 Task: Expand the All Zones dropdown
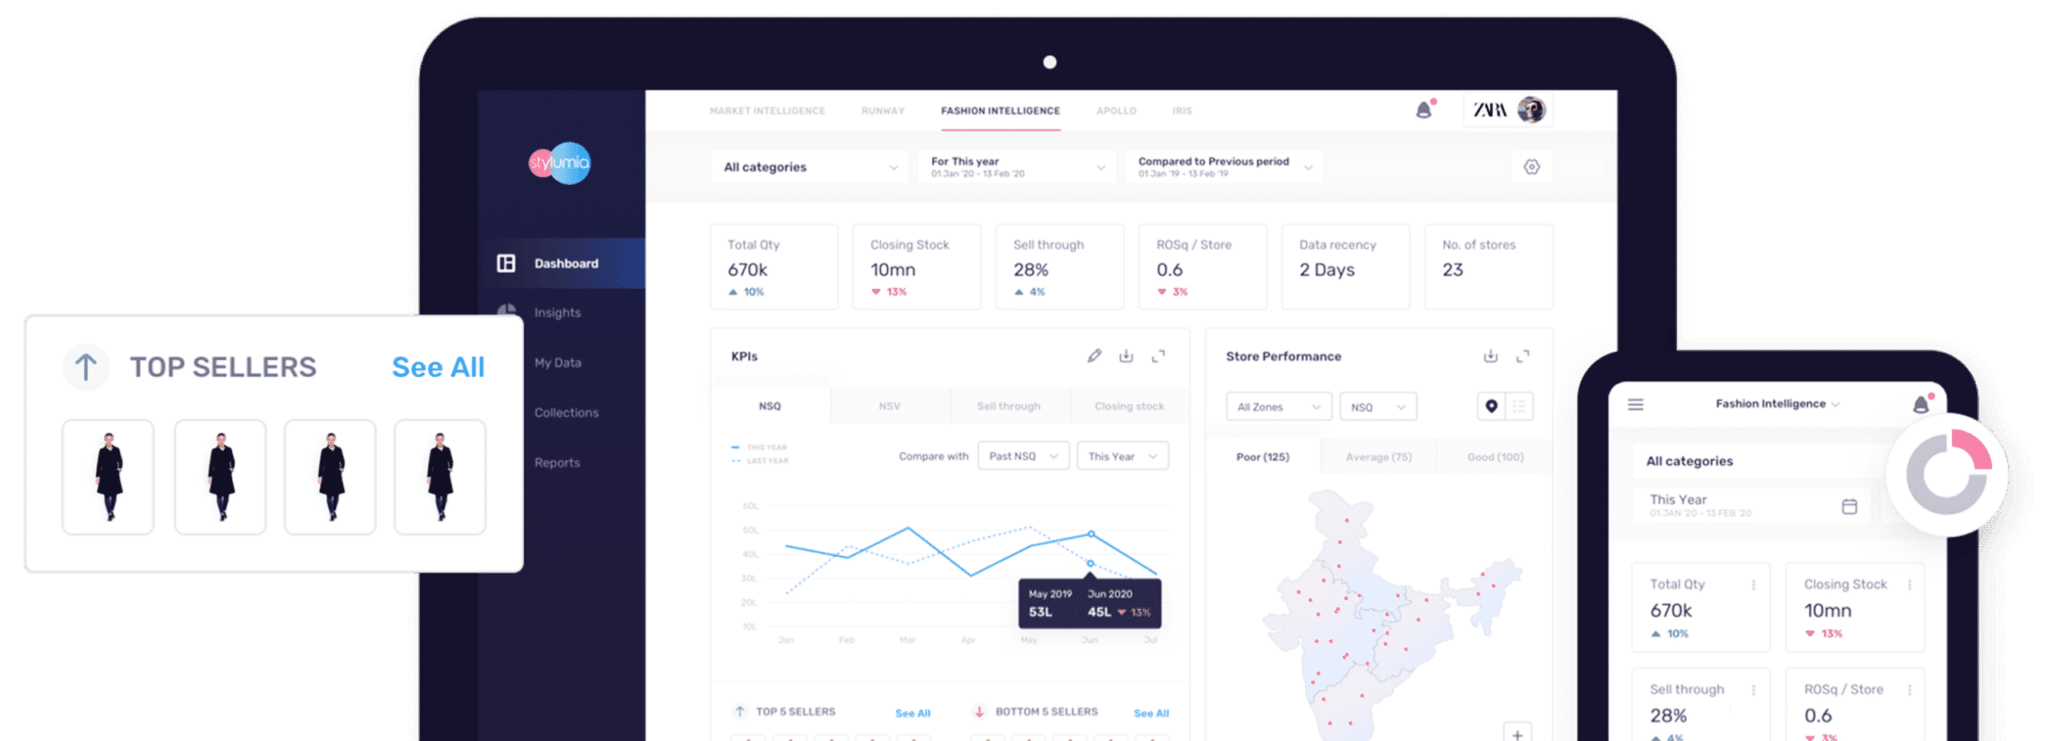tap(1278, 407)
